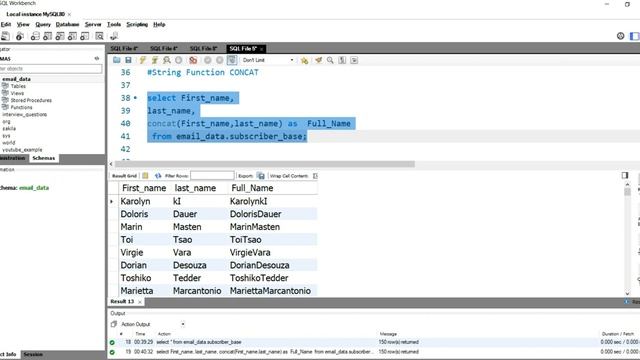The width and height of the screenshot is (640, 360).
Task: Toggle Wrap Cell Content icon
Action: (x=315, y=176)
